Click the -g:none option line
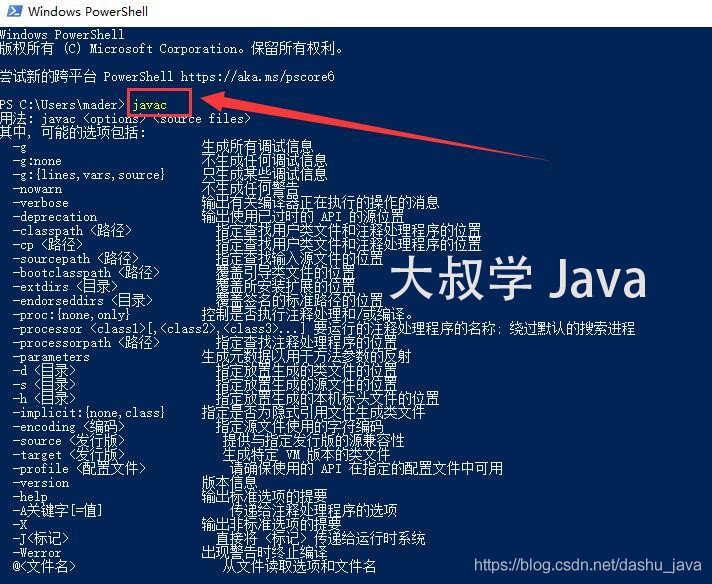Screen dimensions: 712x584 (37, 161)
